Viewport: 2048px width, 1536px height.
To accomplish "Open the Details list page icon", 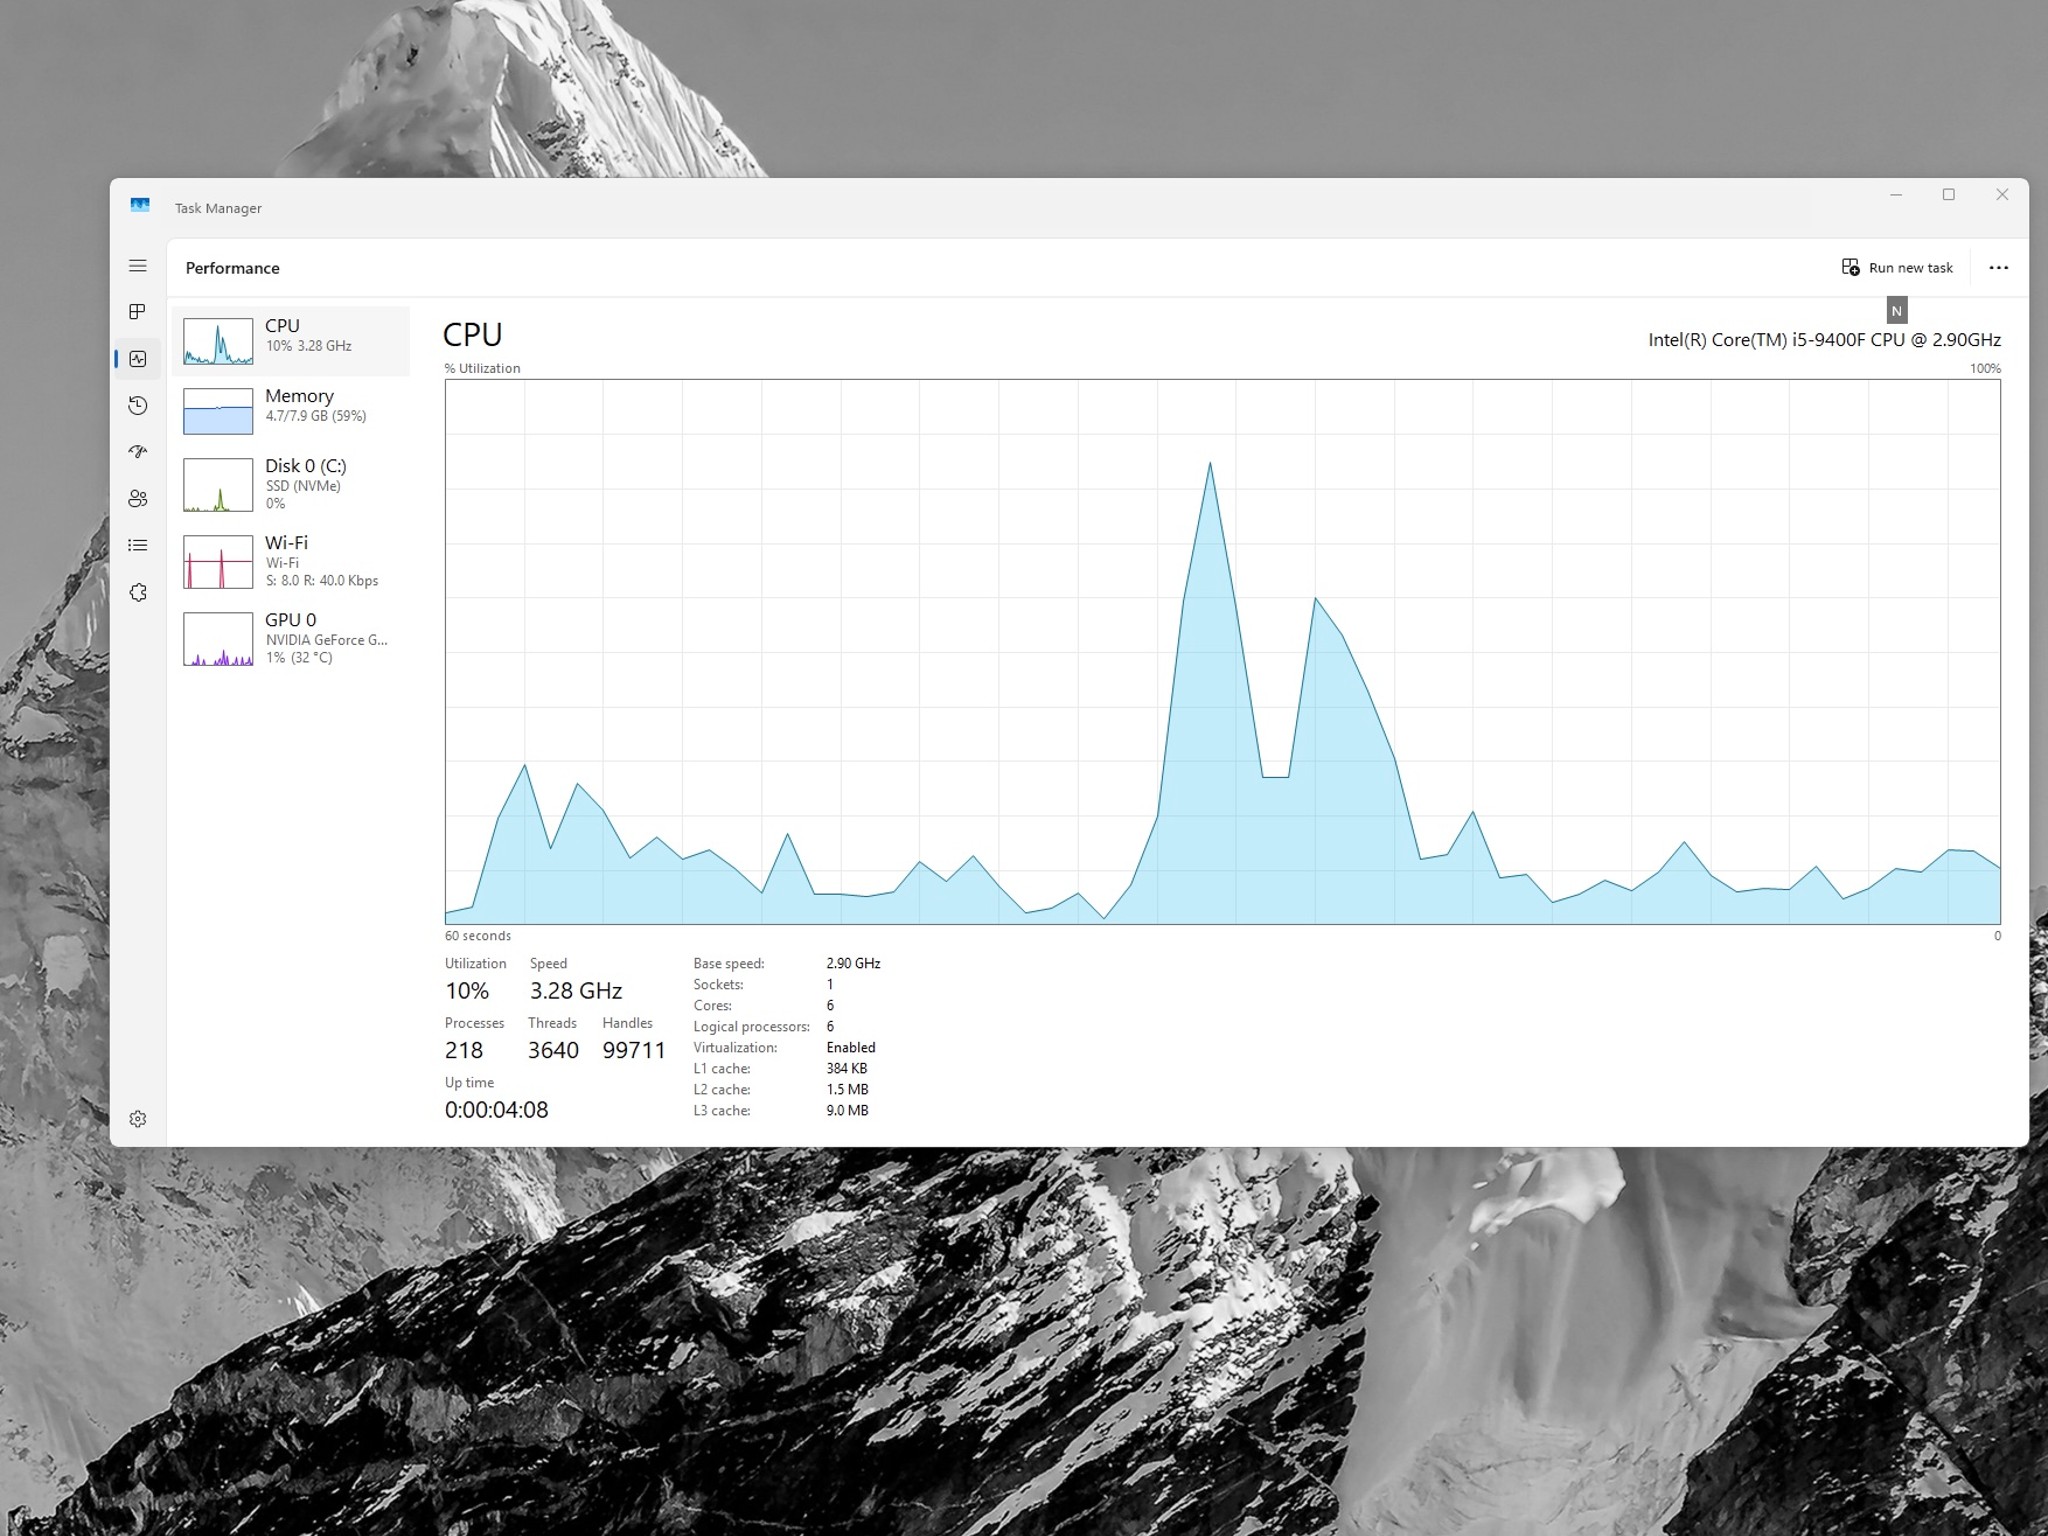I will pos(138,545).
